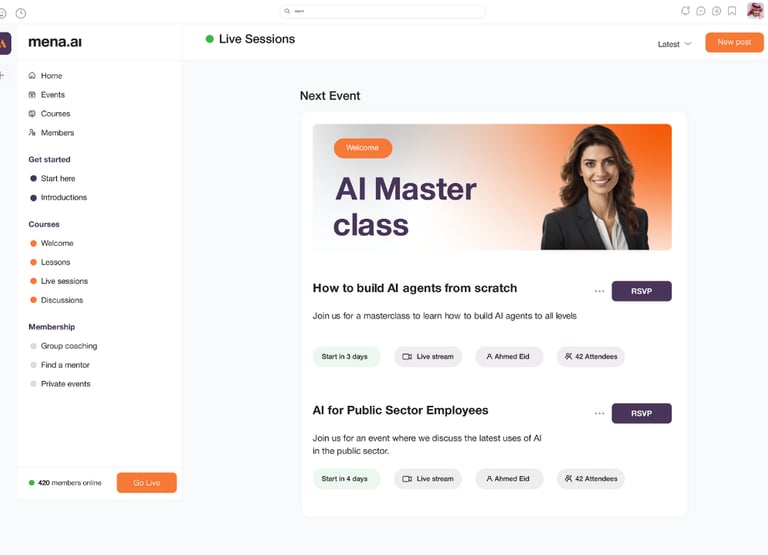Click attendees icon in AI agents event
Screen dimensions: 768x555
[x=568, y=357]
